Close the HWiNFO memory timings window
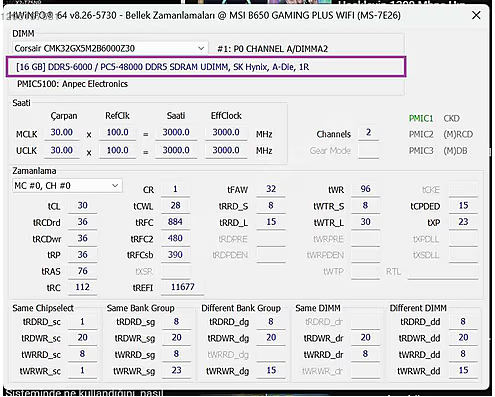 point(476,15)
